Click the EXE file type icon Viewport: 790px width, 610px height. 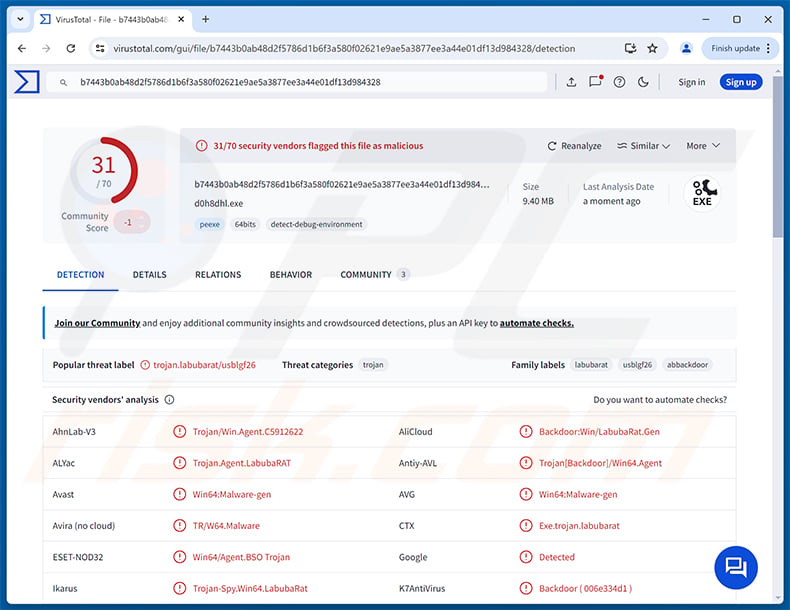tap(702, 193)
